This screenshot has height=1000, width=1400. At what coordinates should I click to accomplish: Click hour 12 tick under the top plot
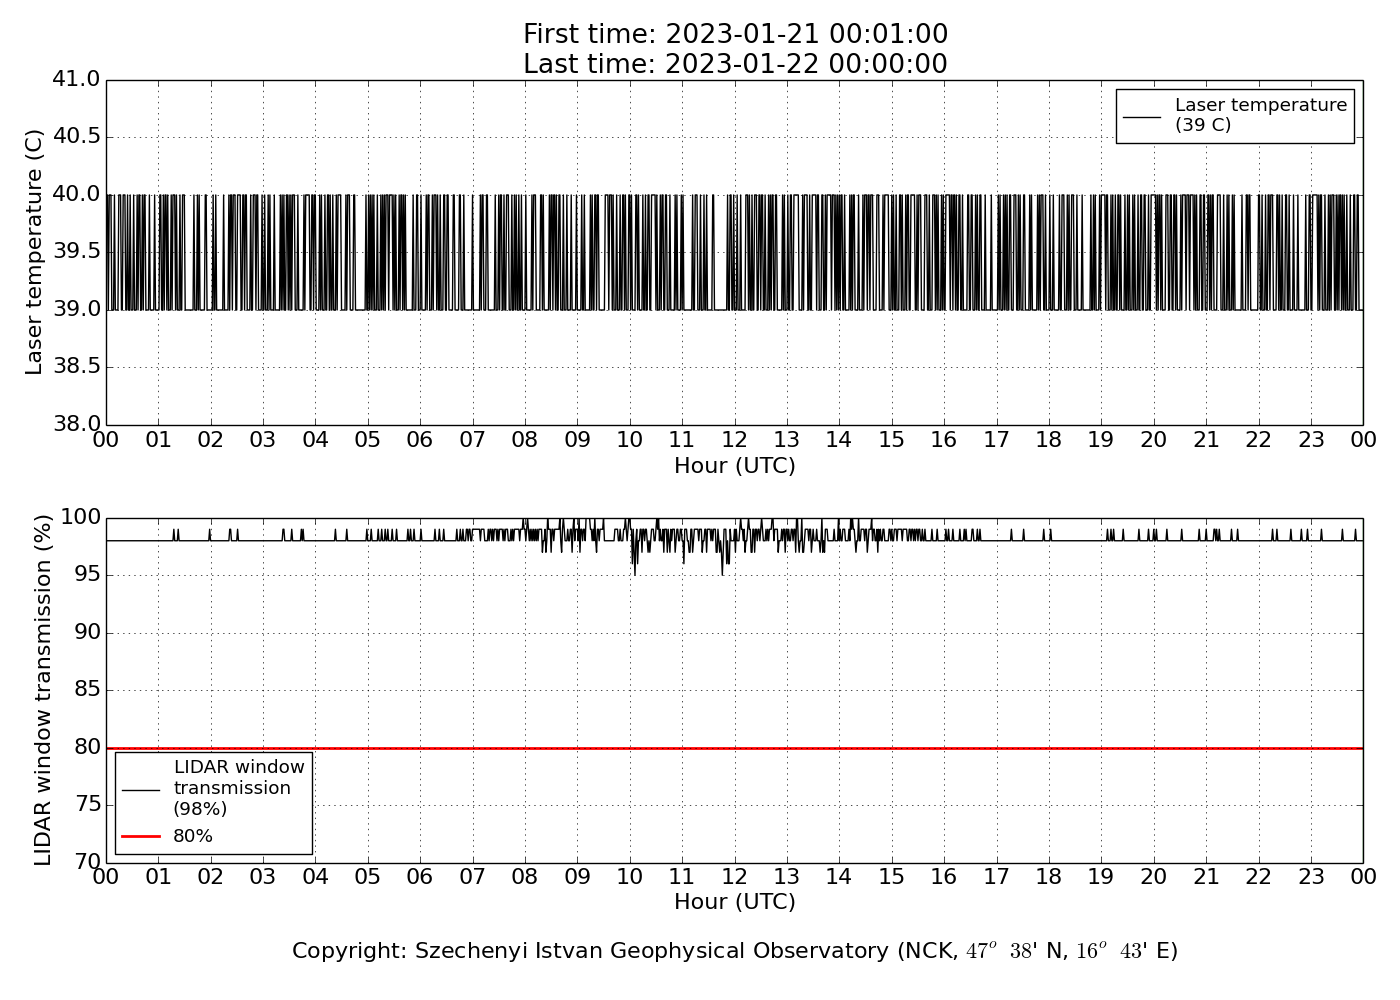click(x=734, y=440)
